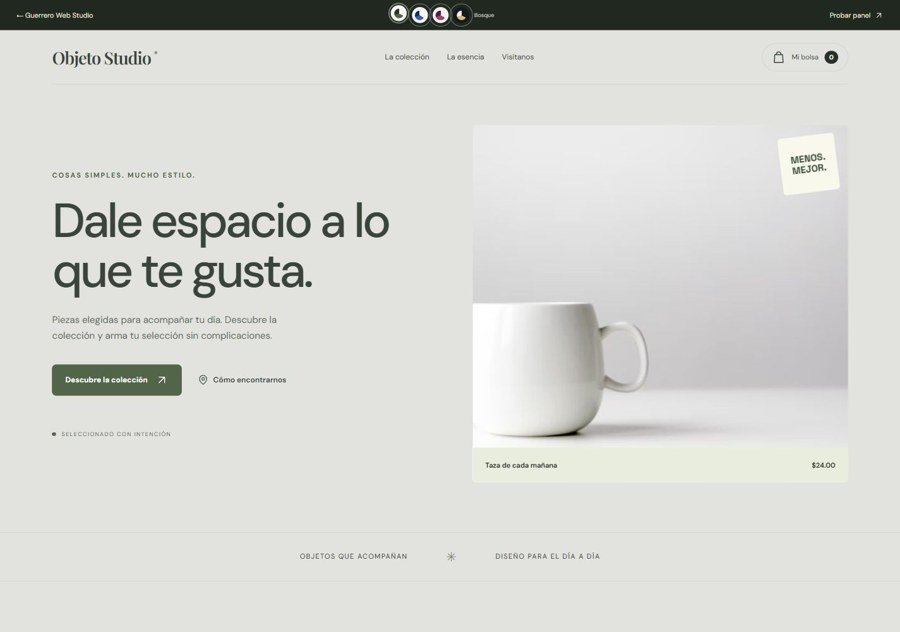
Task: Click the 'Seleccionado con intención' text
Action: [x=116, y=435]
